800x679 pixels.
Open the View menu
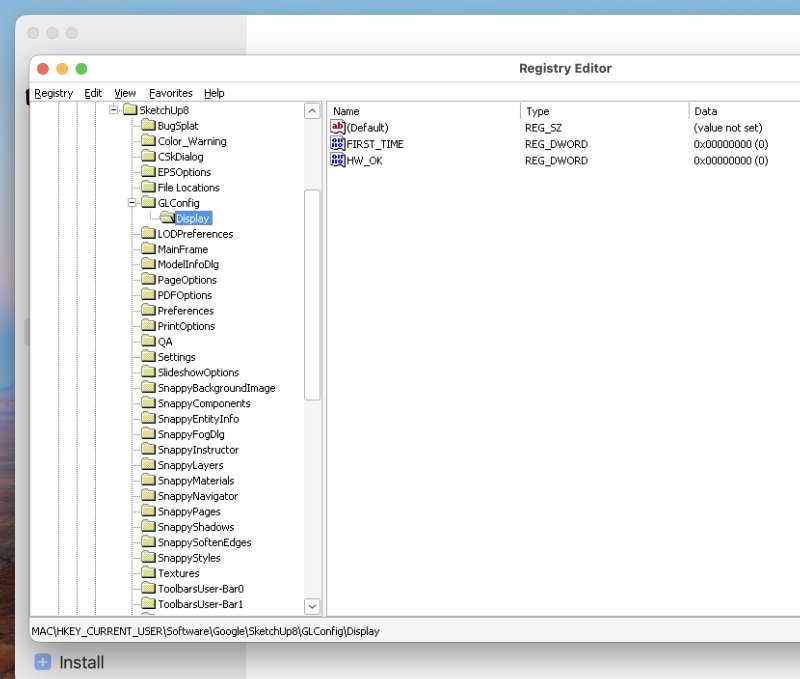click(125, 93)
